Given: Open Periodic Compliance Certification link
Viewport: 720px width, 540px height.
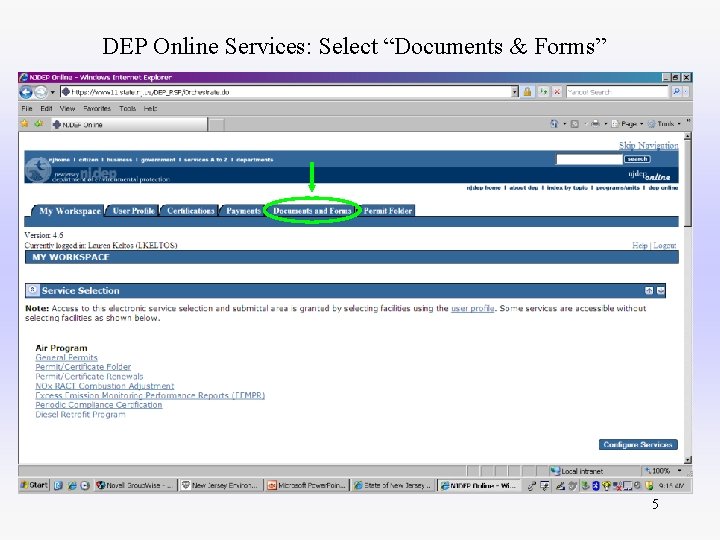Looking at the screenshot, I should pyautogui.click(x=99, y=405).
